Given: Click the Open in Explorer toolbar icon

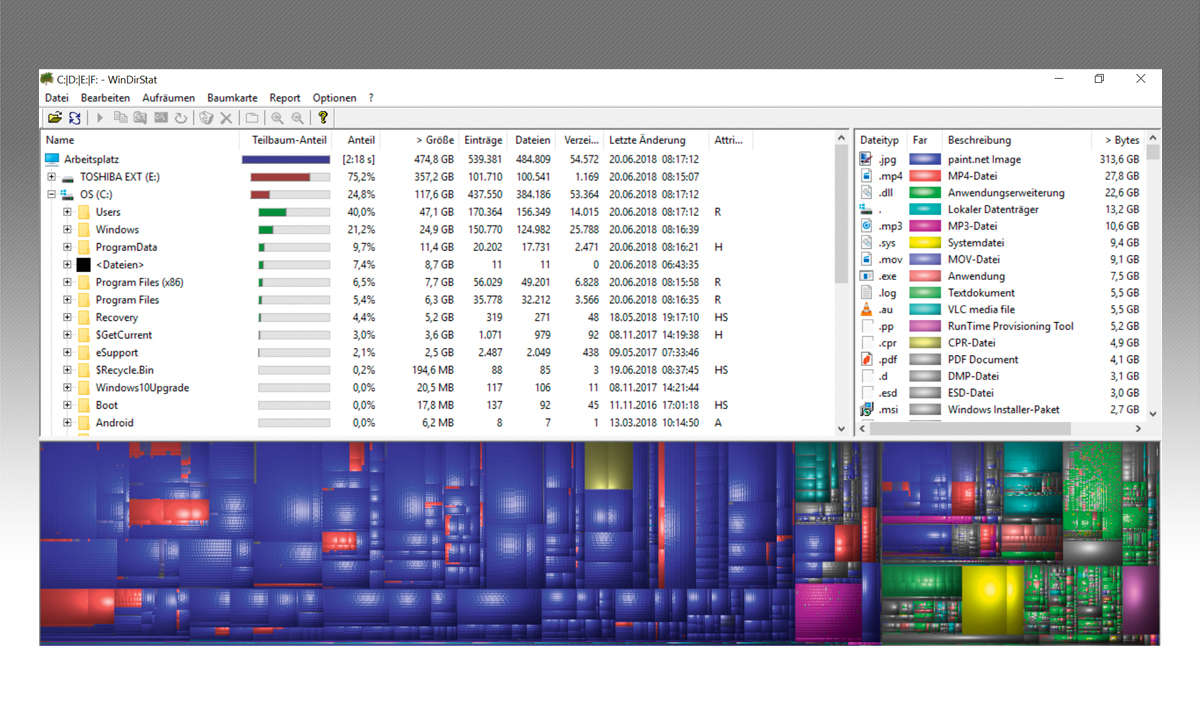Looking at the screenshot, I should [141, 118].
